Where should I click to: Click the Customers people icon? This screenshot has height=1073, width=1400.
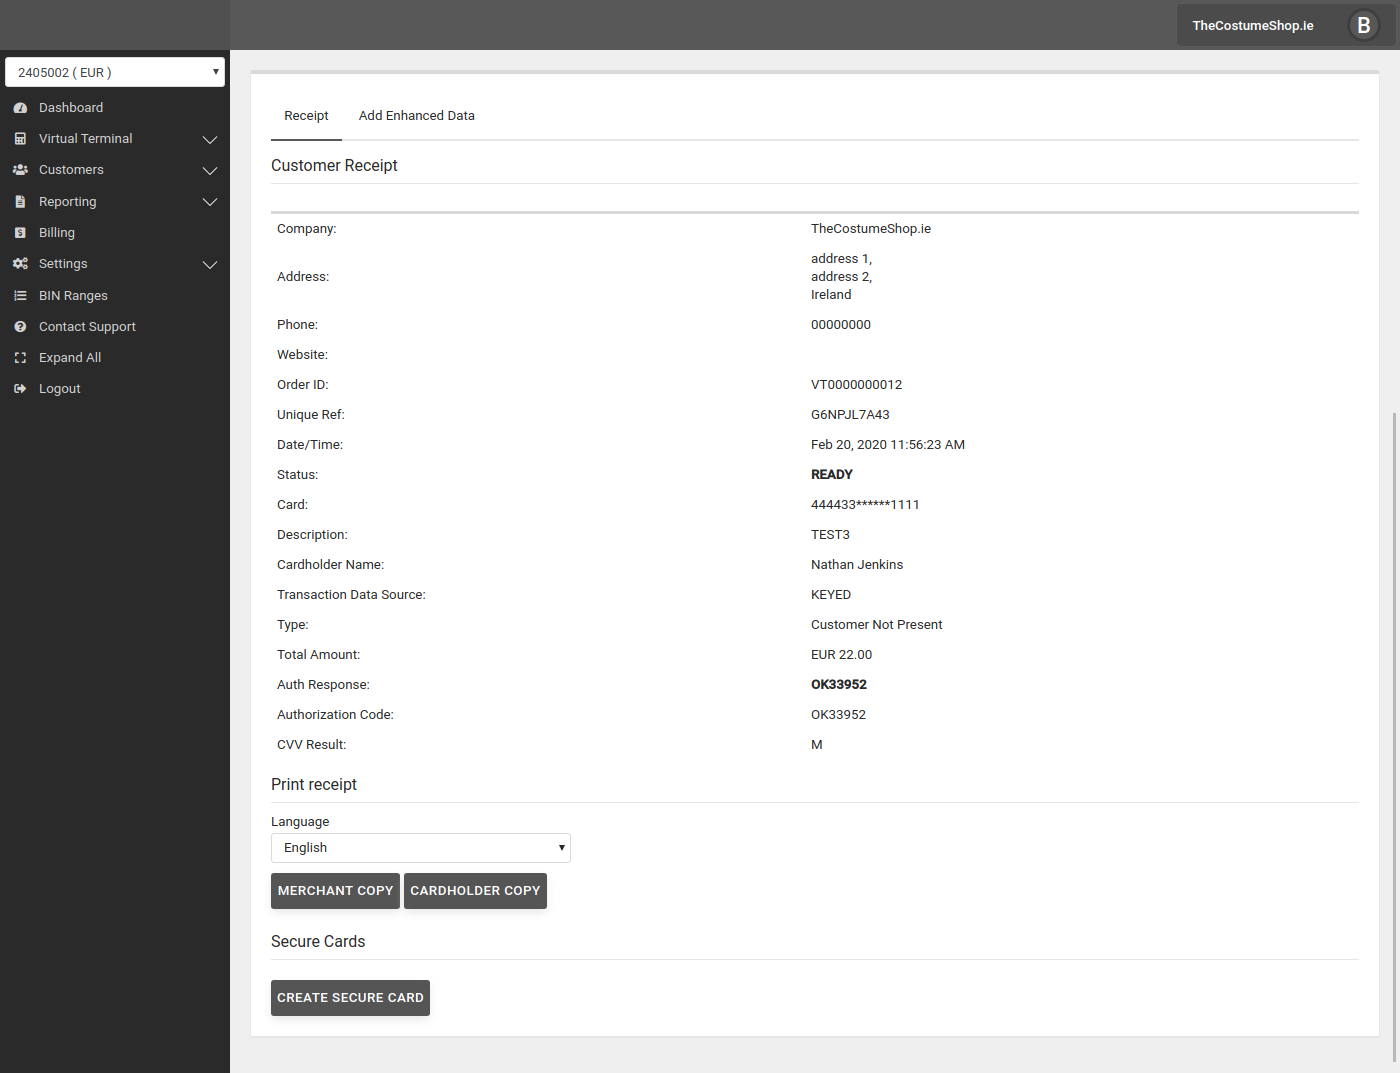pyautogui.click(x=20, y=170)
